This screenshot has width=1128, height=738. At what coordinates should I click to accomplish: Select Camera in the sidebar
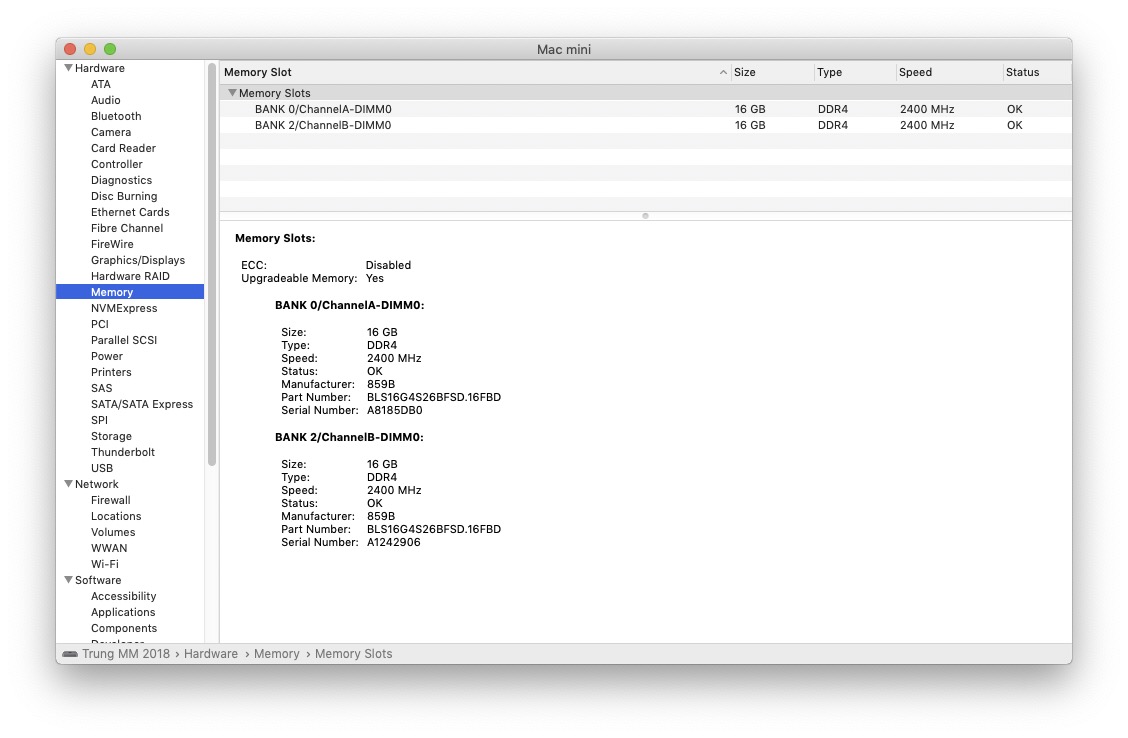pyautogui.click(x=111, y=132)
